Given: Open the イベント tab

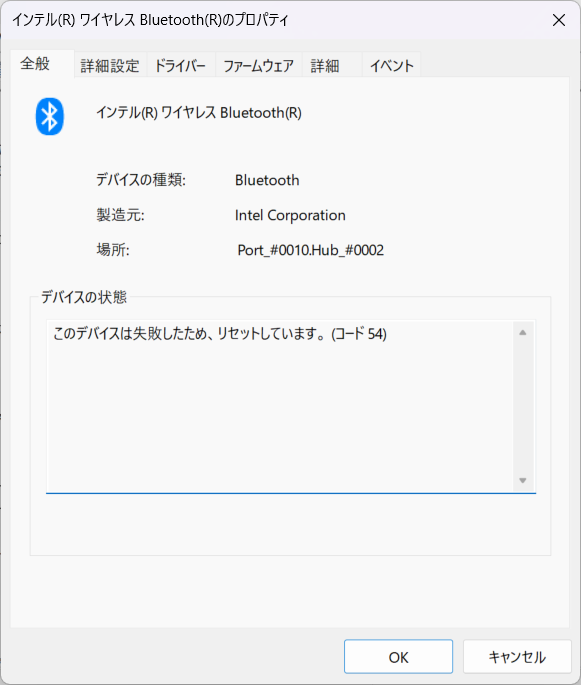Looking at the screenshot, I should (391, 66).
